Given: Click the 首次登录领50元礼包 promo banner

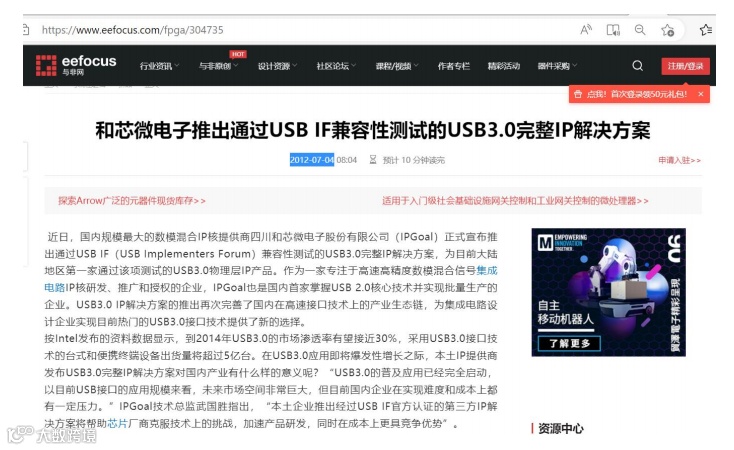Looking at the screenshot, I should click(x=637, y=94).
